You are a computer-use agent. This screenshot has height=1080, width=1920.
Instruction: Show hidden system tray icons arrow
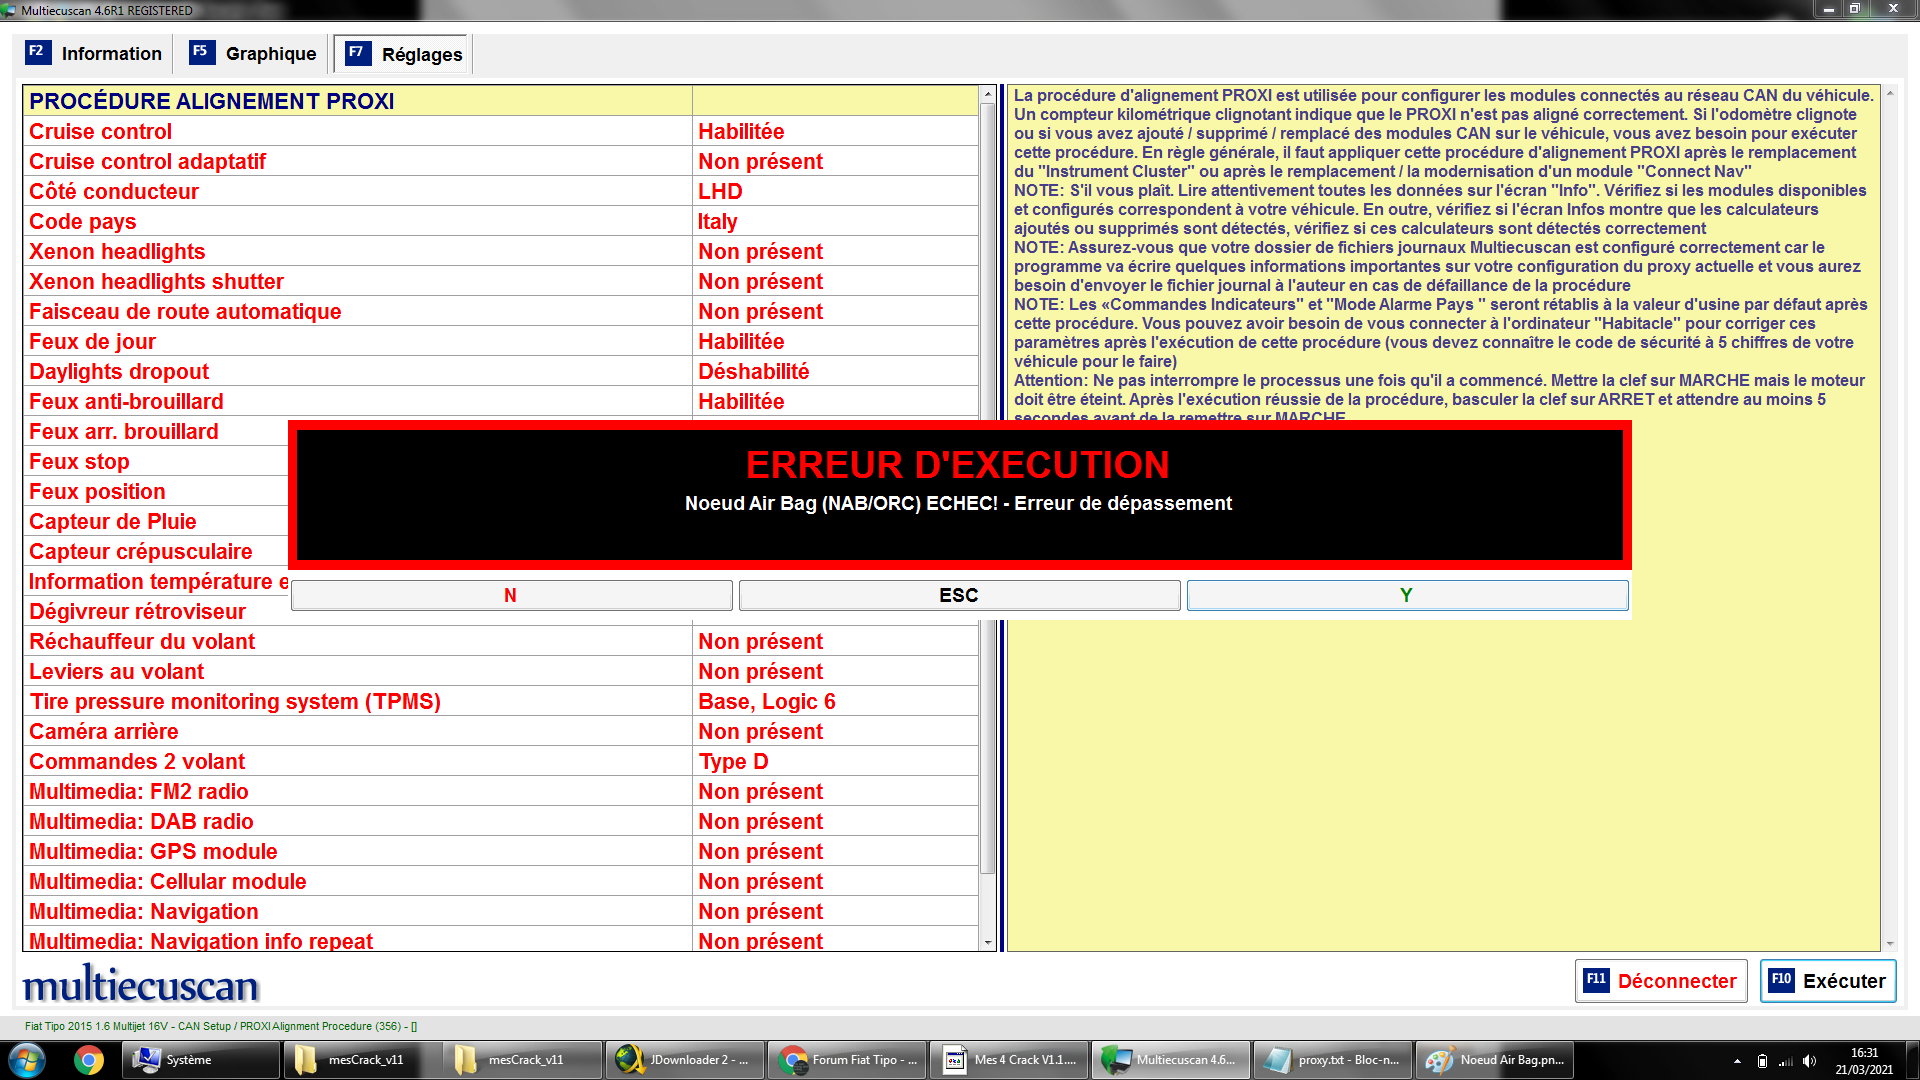coord(1737,1061)
